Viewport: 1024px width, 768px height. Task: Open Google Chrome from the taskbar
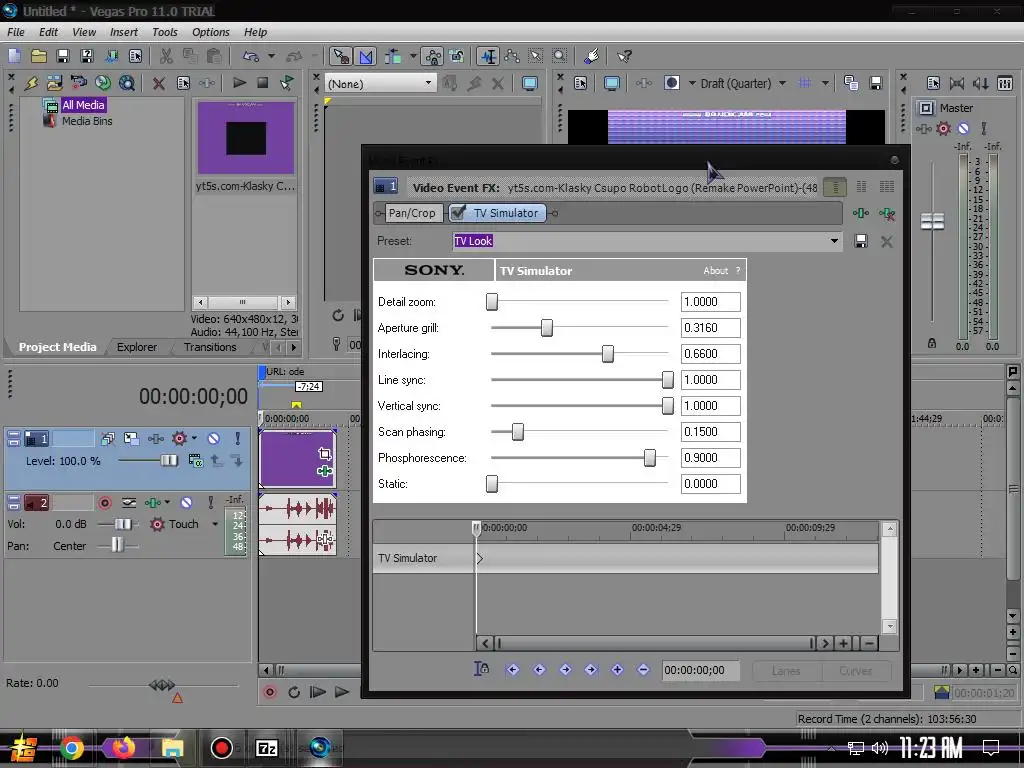(x=72, y=748)
